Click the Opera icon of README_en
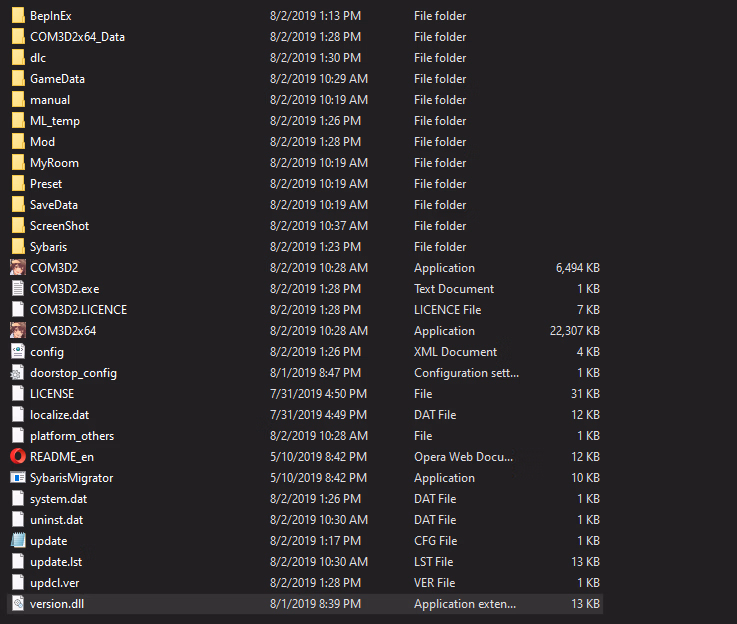Image resolution: width=737 pixels, height=624 pixels. pos(18,456)
